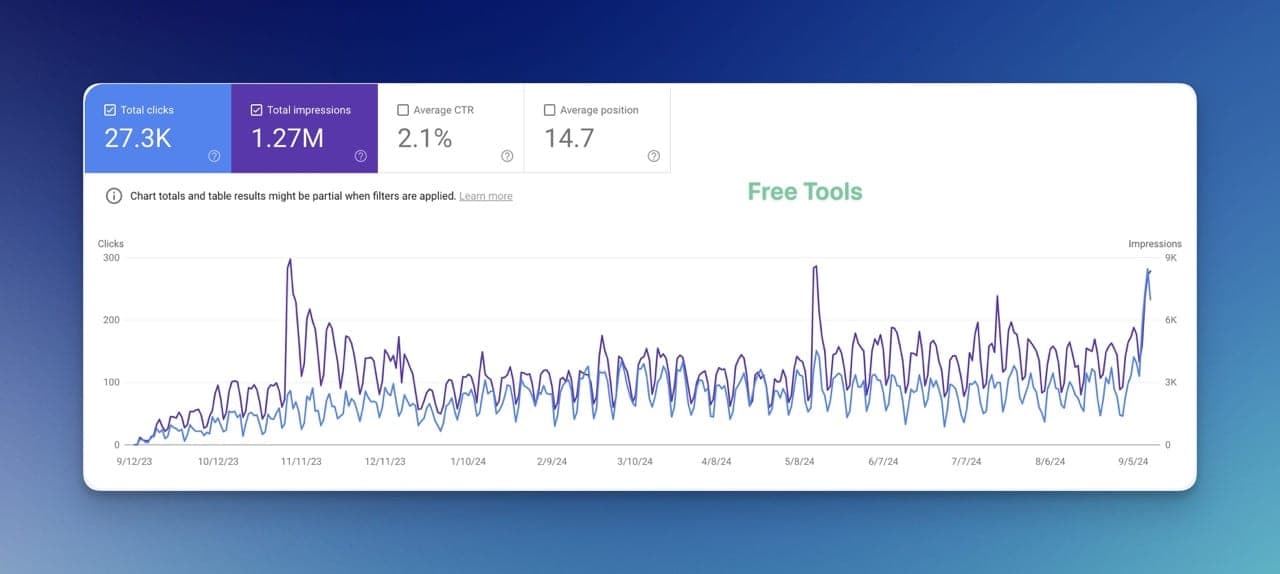The height and width of the screenshot is (574, 1280).
Task: Click the 2/9/24 date label
Action: click(551, 462)
